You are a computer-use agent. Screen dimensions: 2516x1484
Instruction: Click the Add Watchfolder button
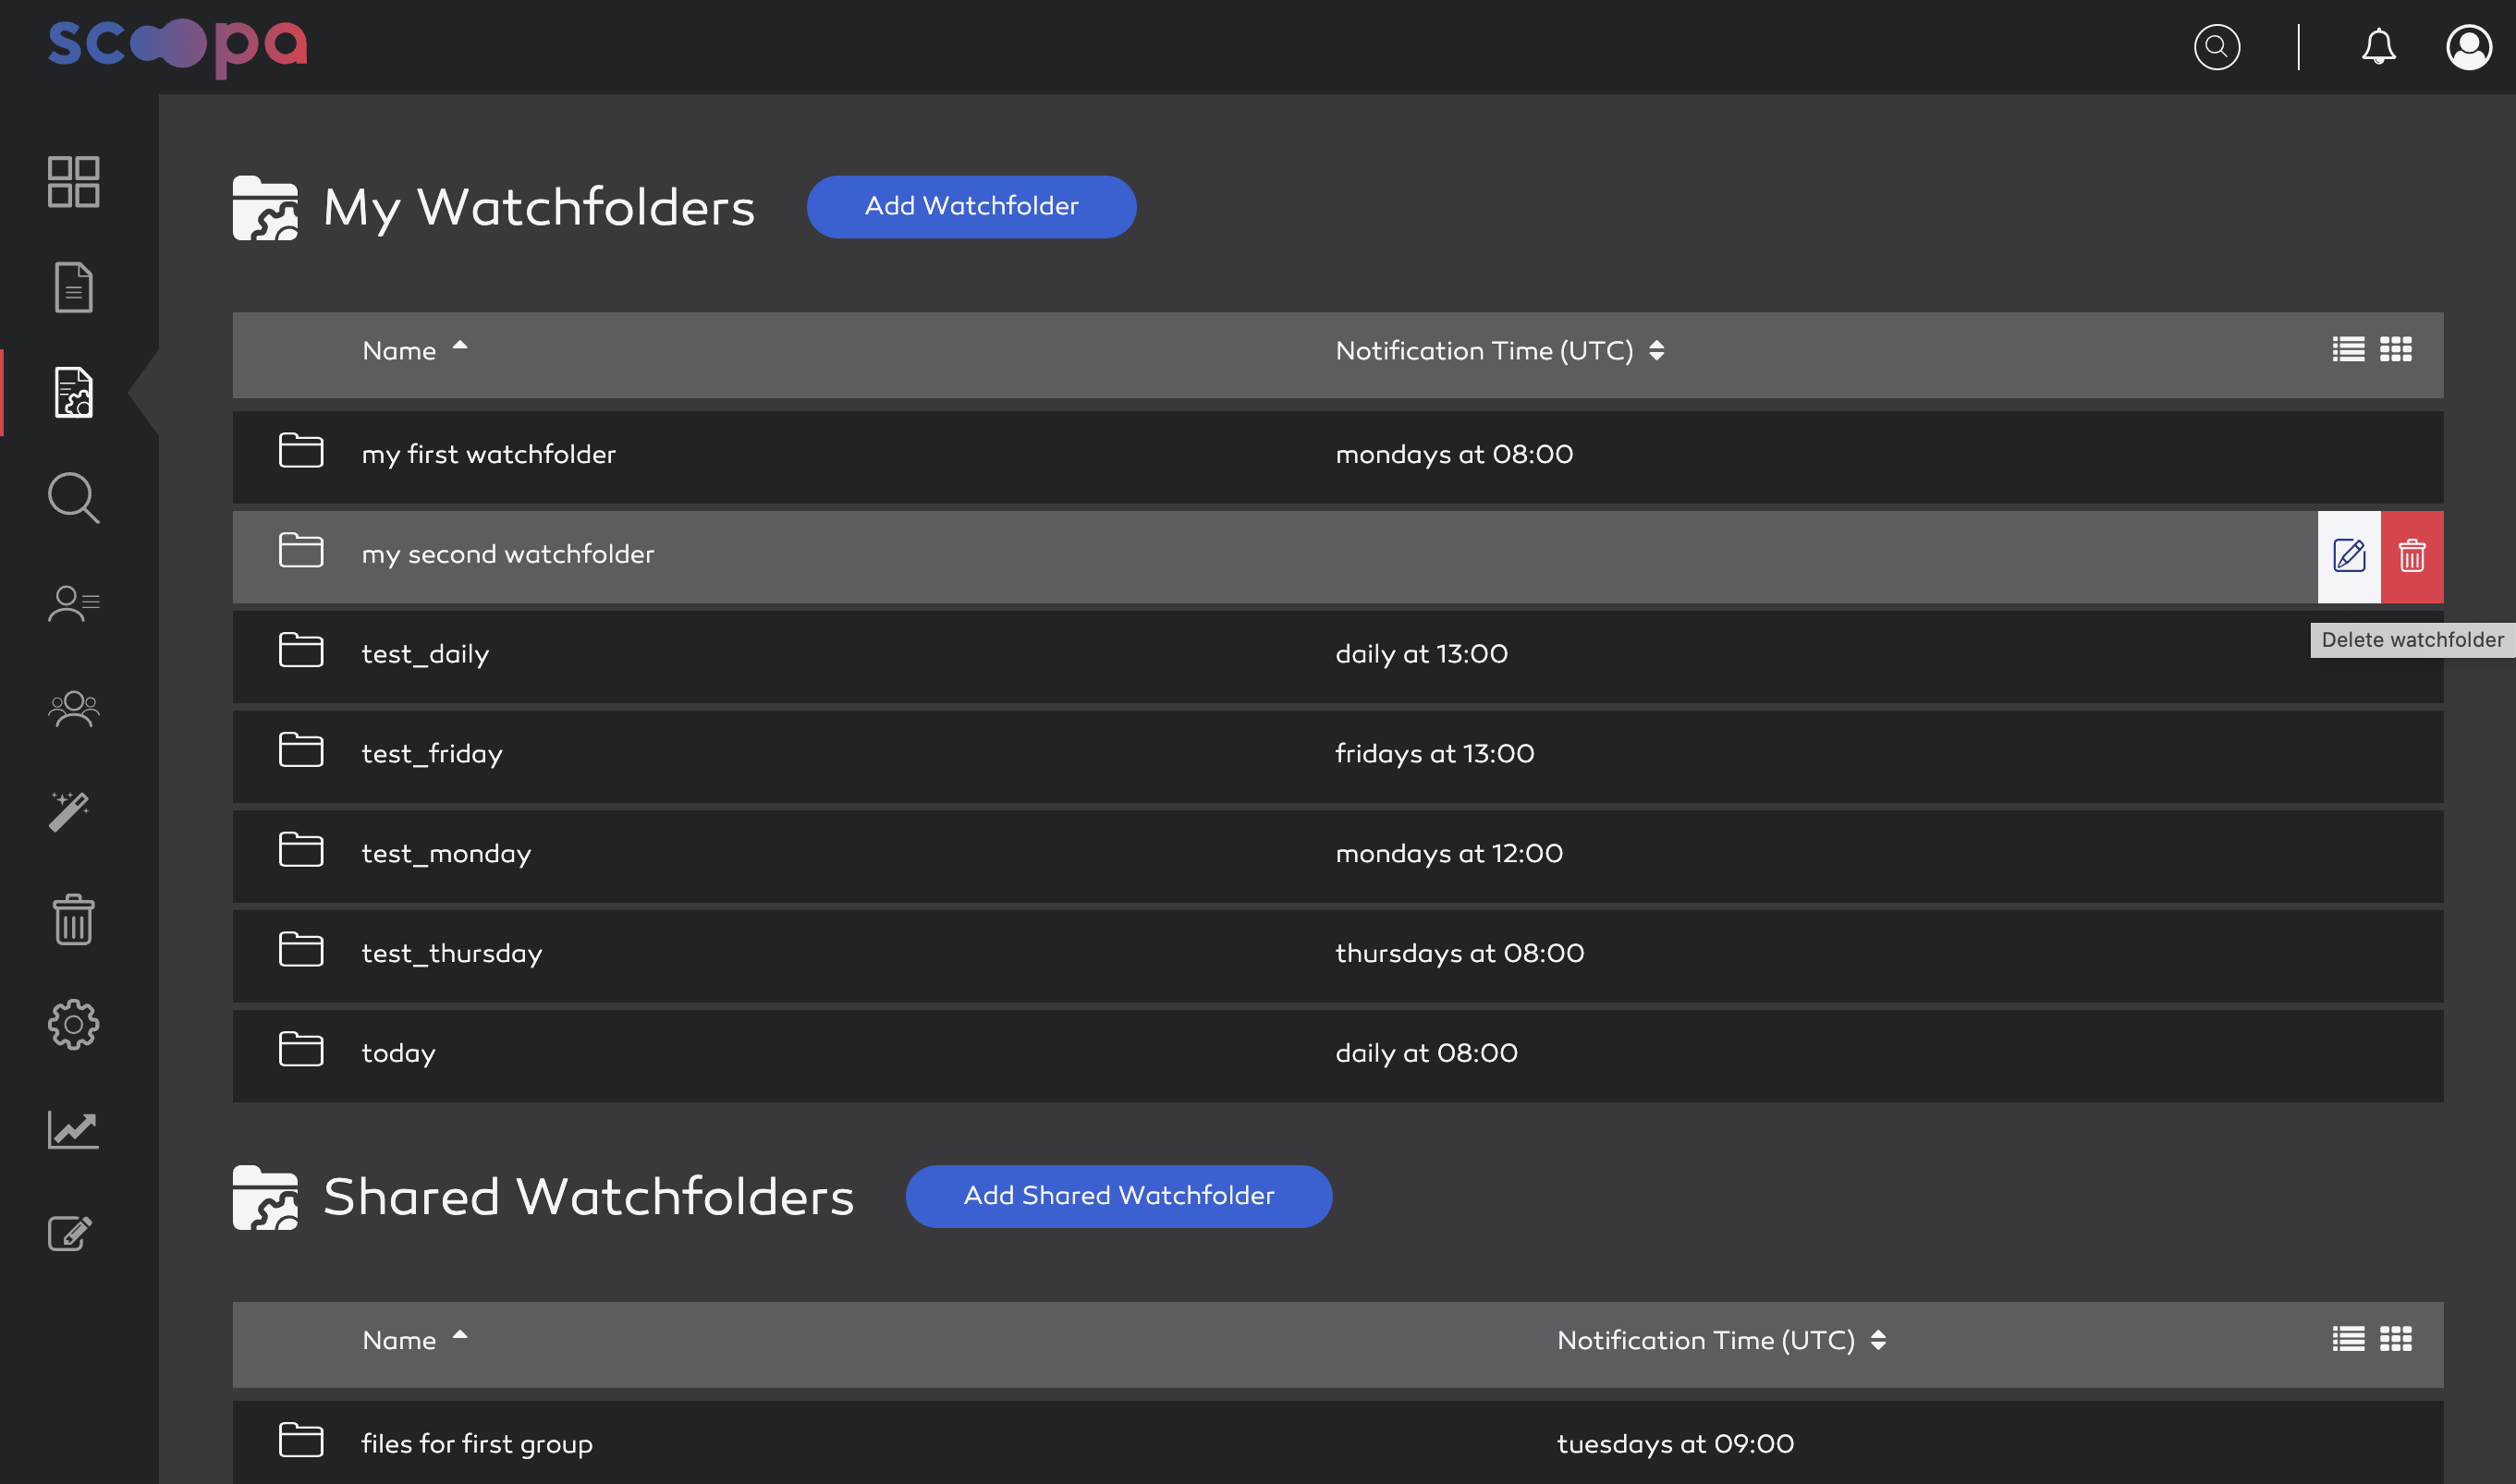click(x=971, y=206)
